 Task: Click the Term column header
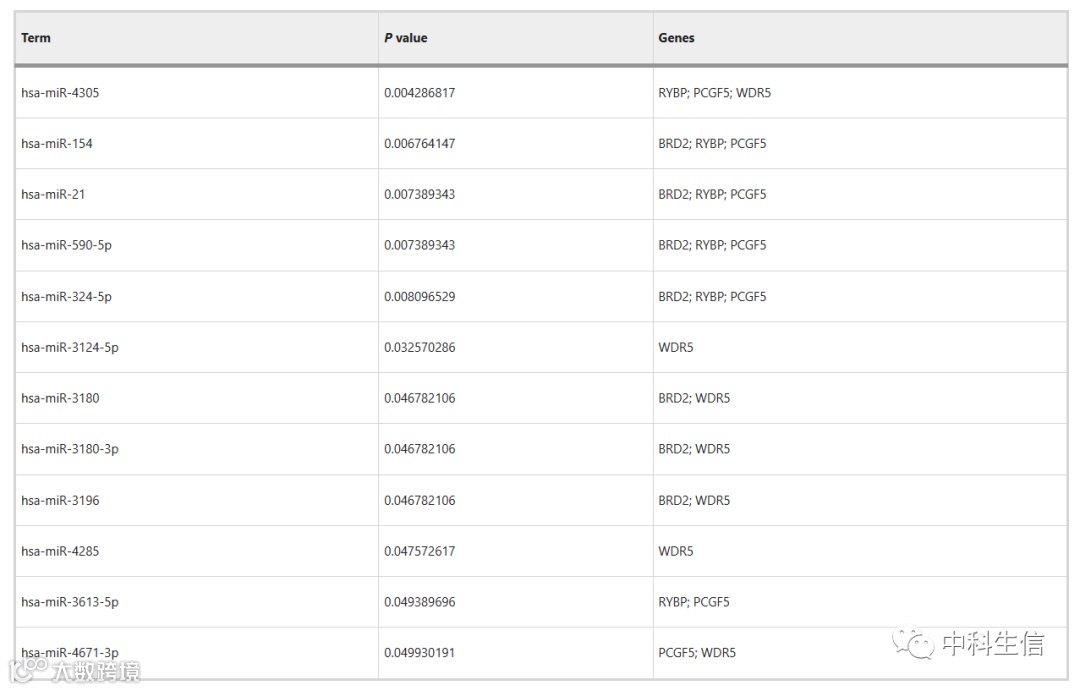[36, 38]
